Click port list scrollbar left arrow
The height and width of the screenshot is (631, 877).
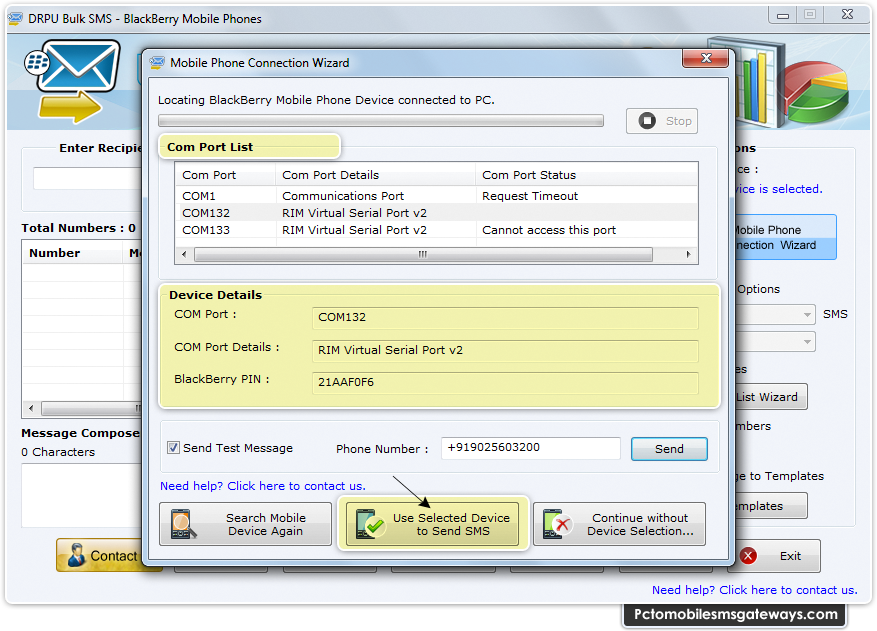[x=184, y=255]
